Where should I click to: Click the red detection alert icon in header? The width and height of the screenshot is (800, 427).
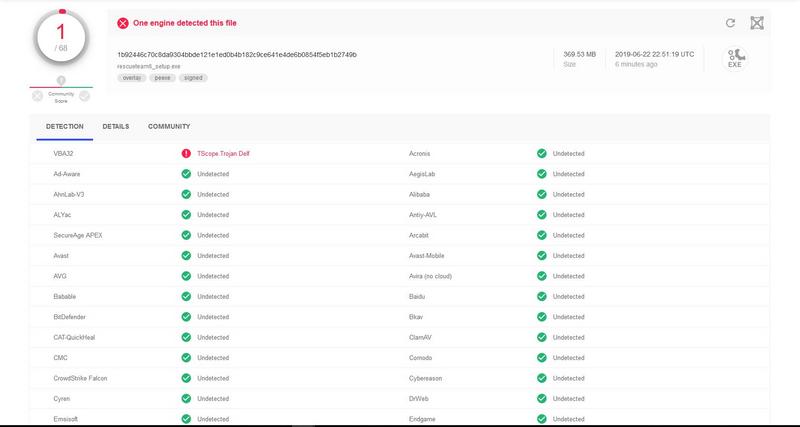point(123,23)
